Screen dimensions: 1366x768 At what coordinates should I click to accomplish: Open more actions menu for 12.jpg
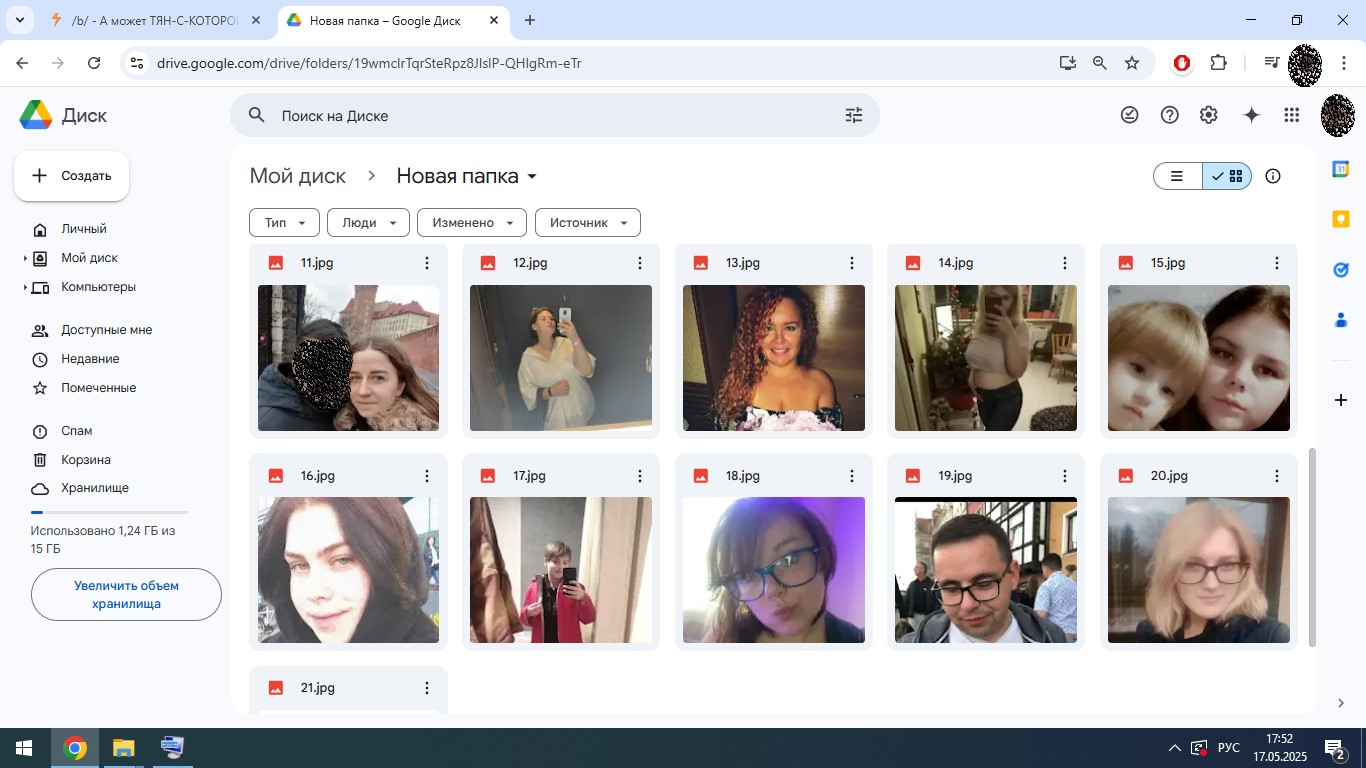(640, 263)
